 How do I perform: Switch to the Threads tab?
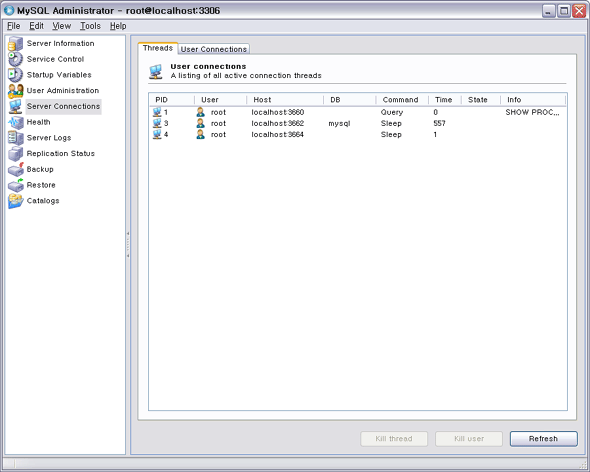pos(158,48)
